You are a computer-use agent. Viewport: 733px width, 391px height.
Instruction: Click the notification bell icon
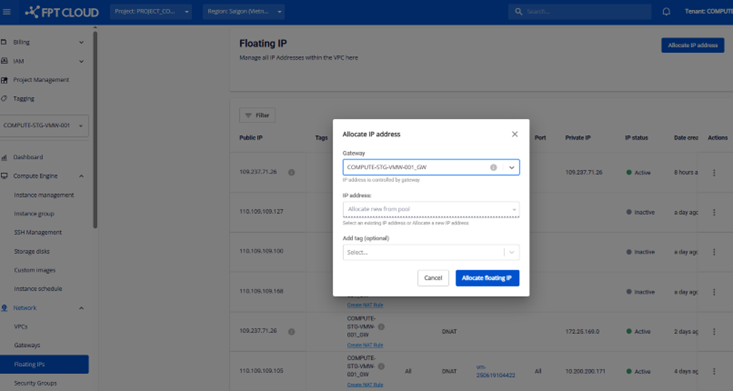tap(666, 12)
